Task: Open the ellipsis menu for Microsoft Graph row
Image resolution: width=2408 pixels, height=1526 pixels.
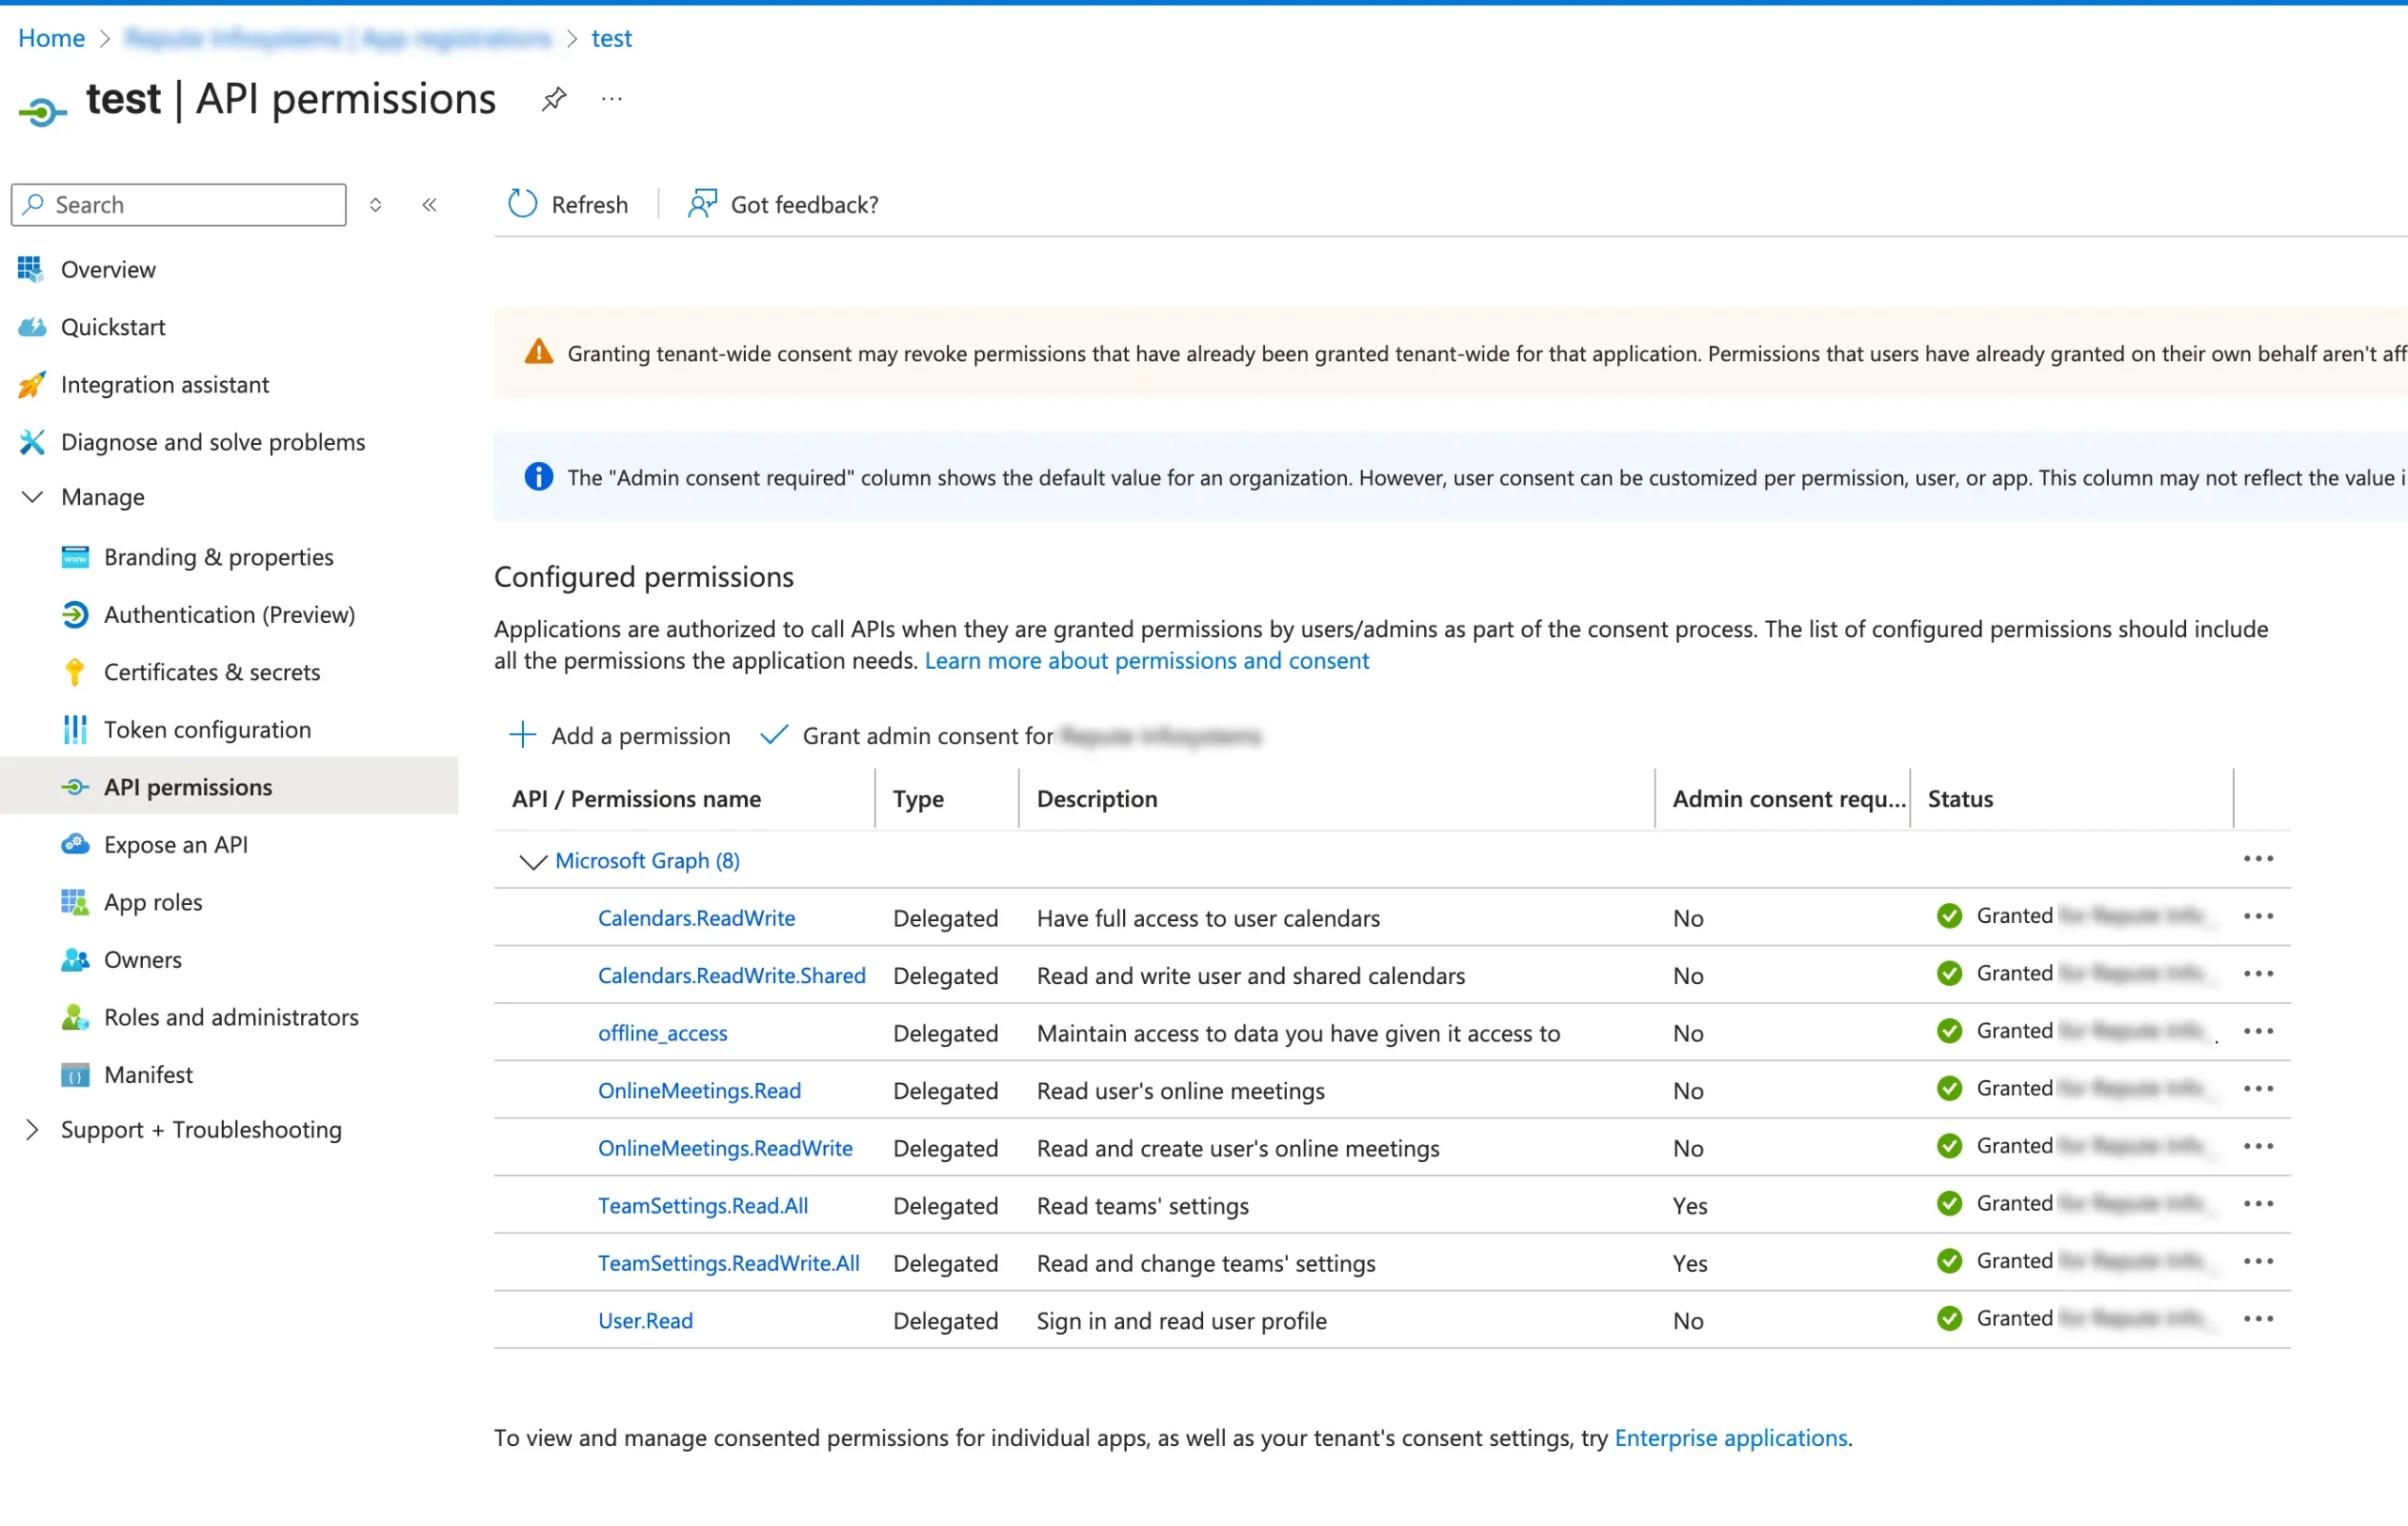Action: click(x=2258, y=859)
